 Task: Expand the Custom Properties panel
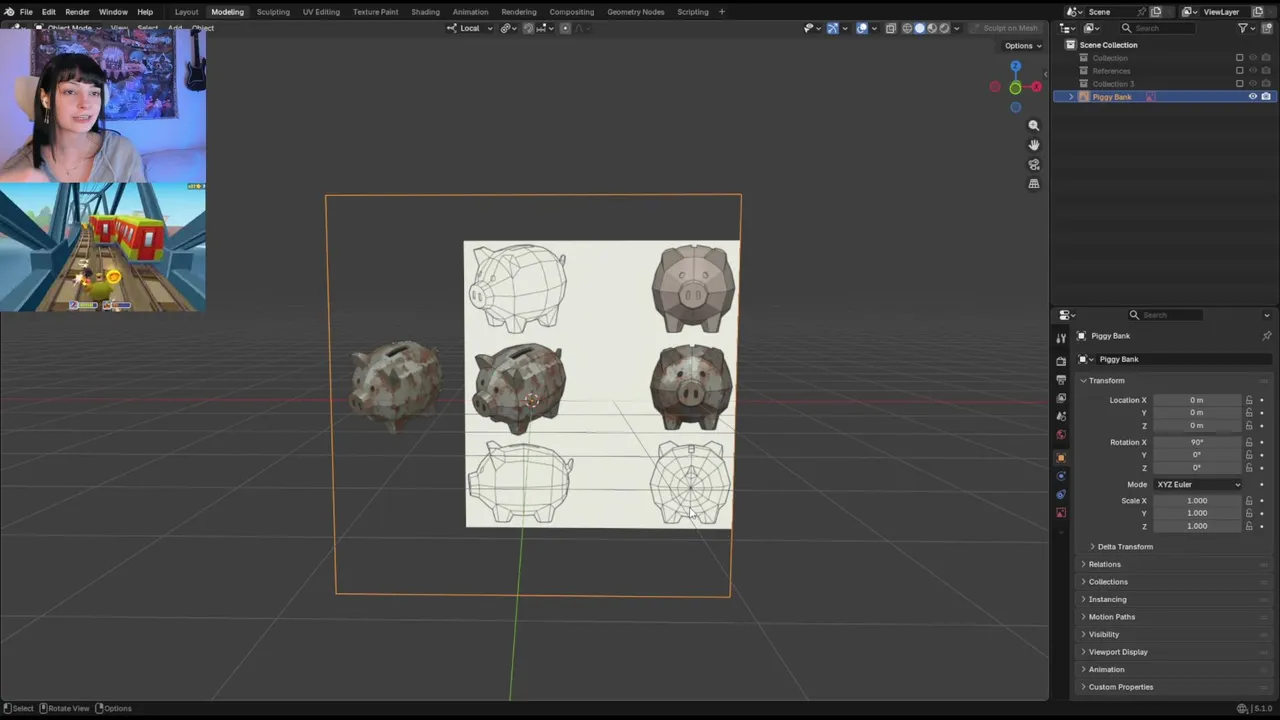point(1120,687)
